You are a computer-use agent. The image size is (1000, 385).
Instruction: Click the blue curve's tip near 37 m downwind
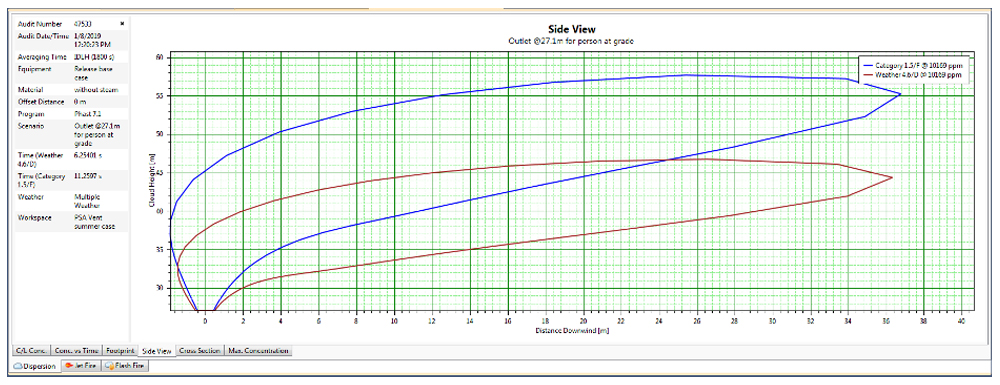[x=900, y=94]
